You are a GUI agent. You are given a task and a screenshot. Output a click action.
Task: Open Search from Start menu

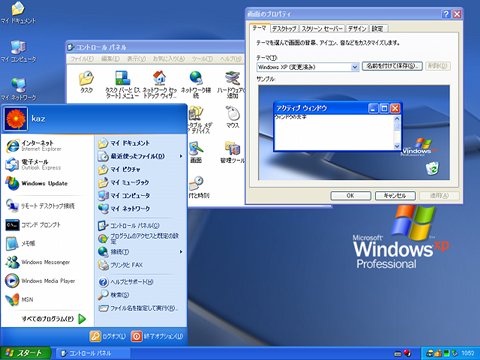click(x=113, y=295)
